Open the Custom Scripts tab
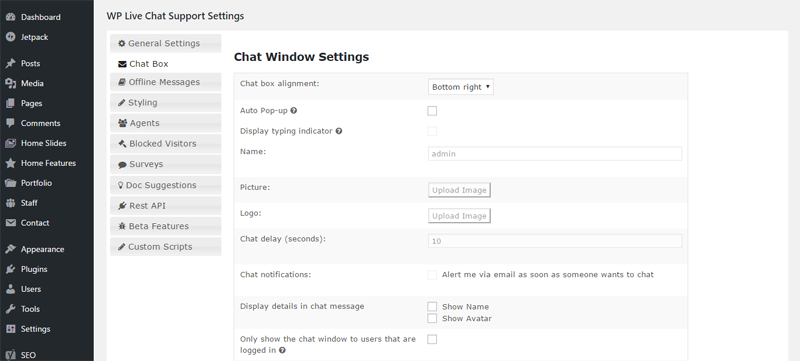 click(166, 246)
